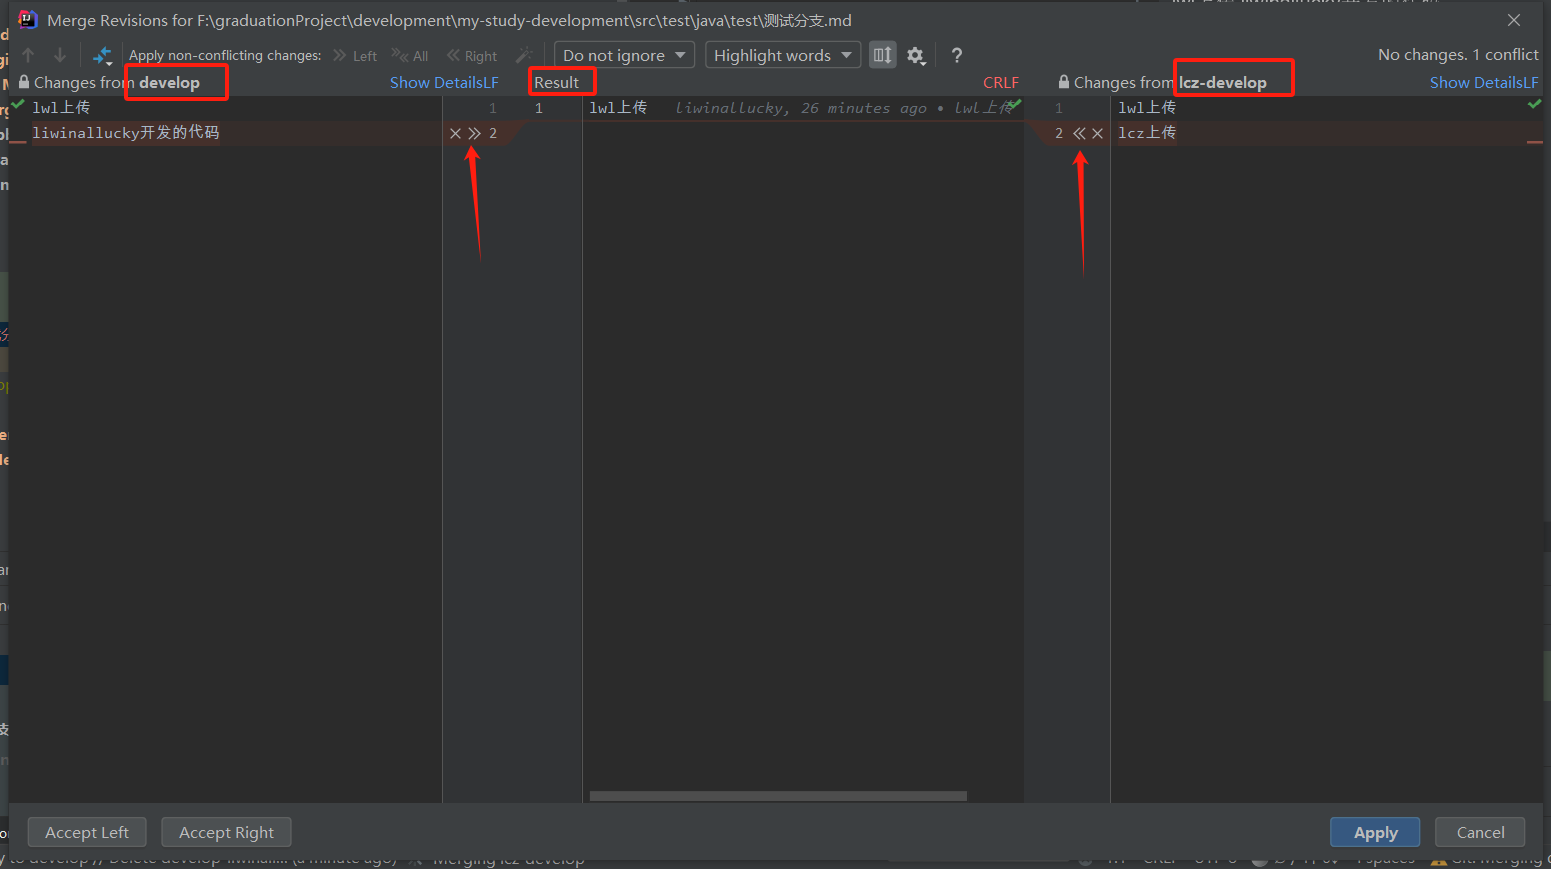Go to previous difference arrow
This screenshot has width=1551, height=869.
[28, 55]
